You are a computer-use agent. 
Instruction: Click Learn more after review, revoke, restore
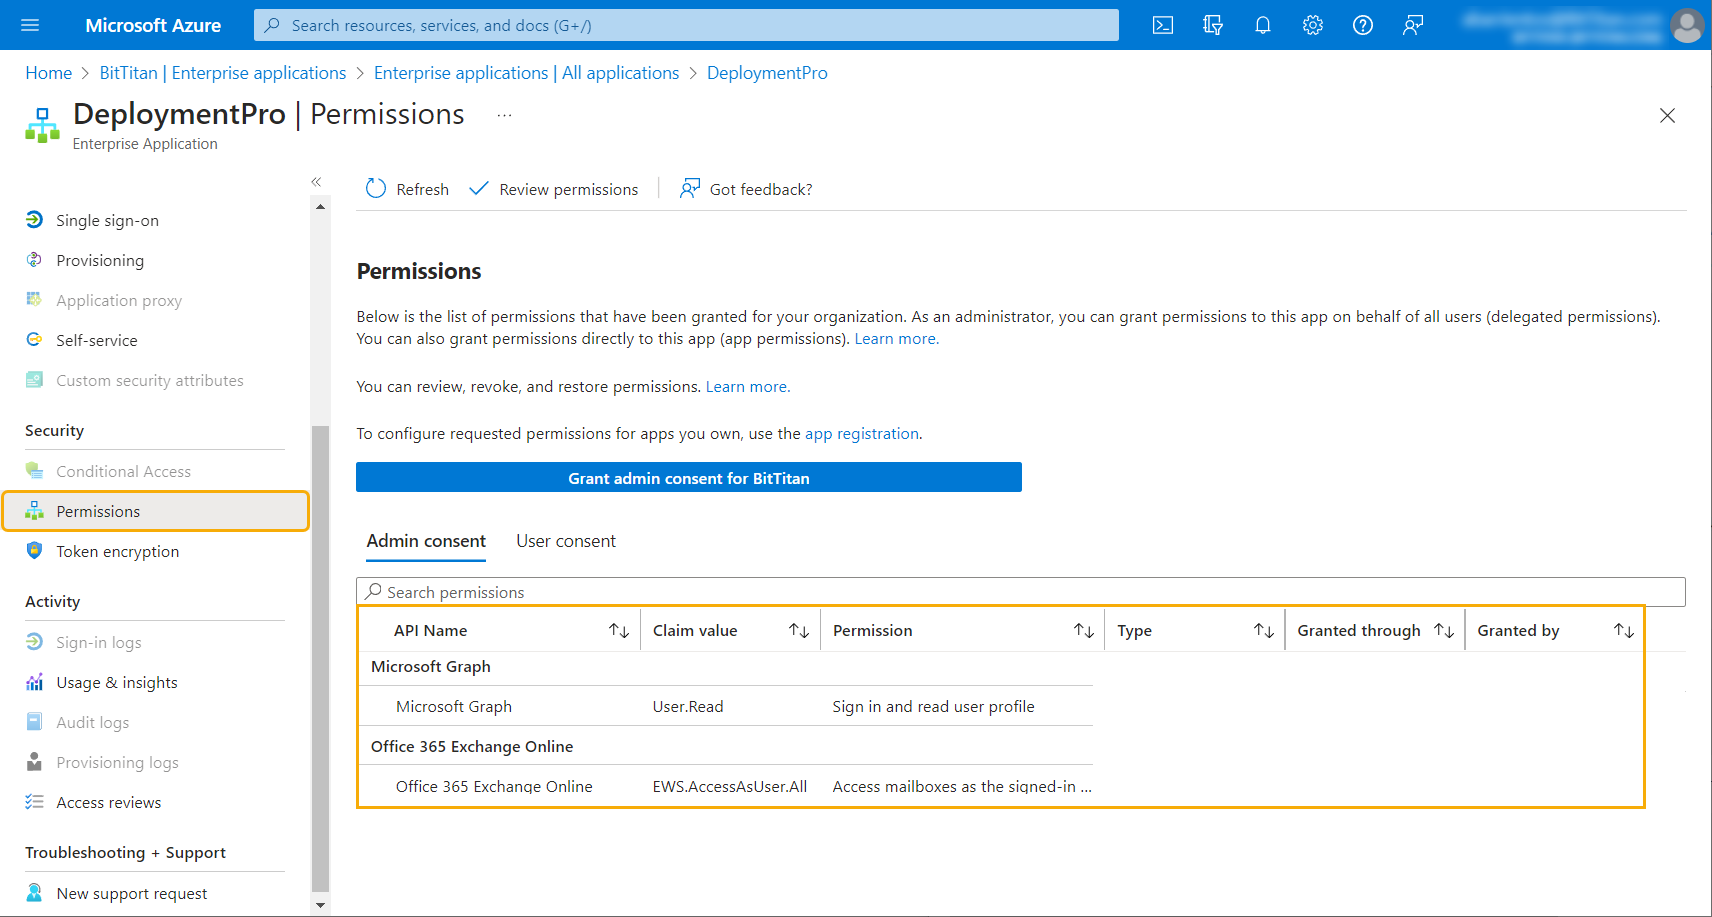(748, 387)
